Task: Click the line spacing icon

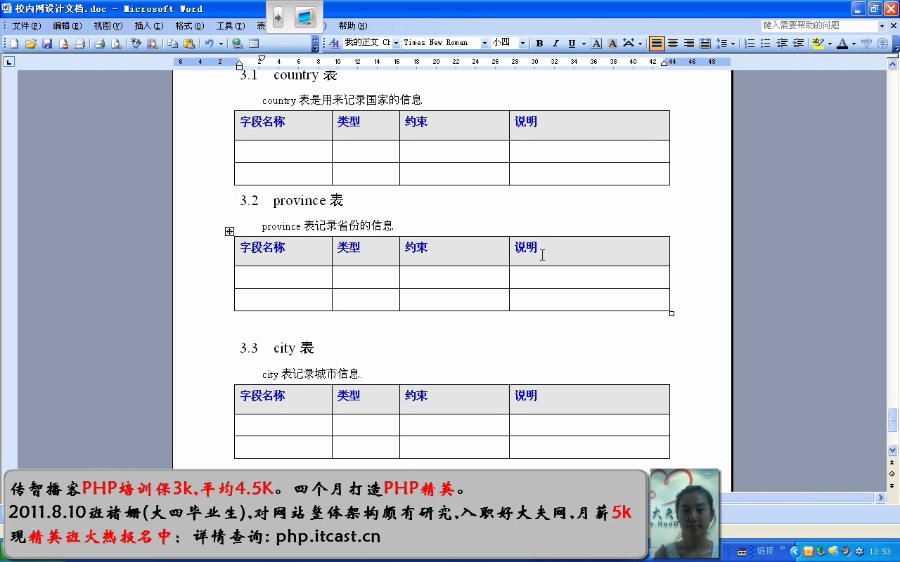Action: [722, 43]
